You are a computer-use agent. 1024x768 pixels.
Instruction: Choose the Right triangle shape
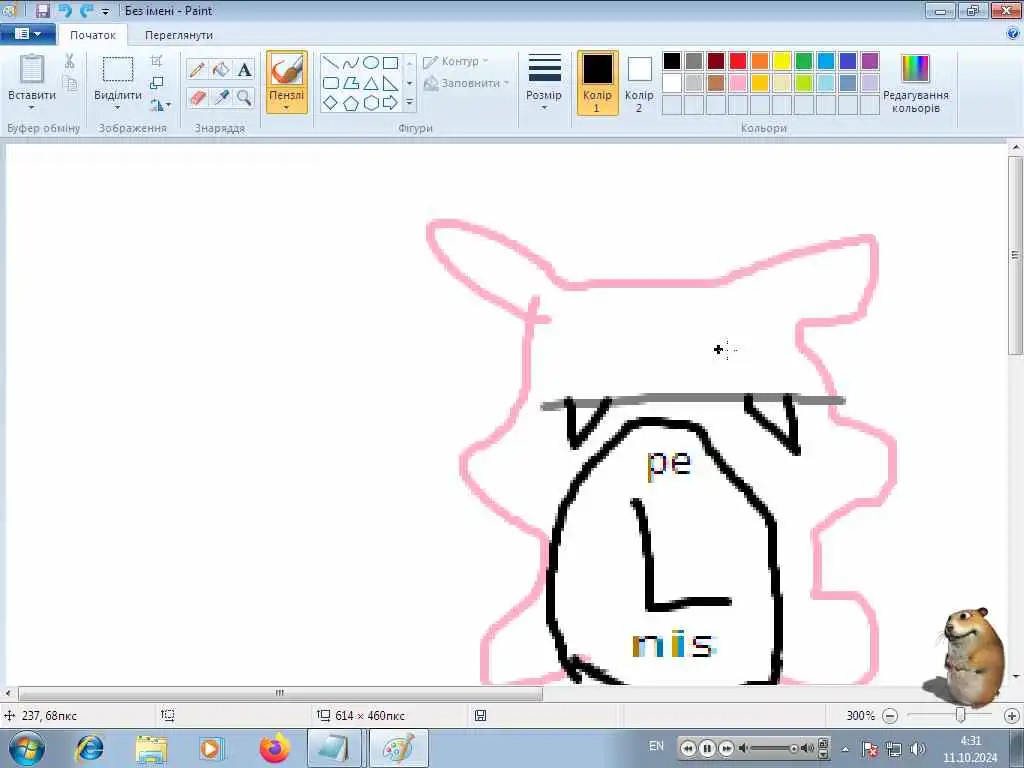[x=391, y=83]
